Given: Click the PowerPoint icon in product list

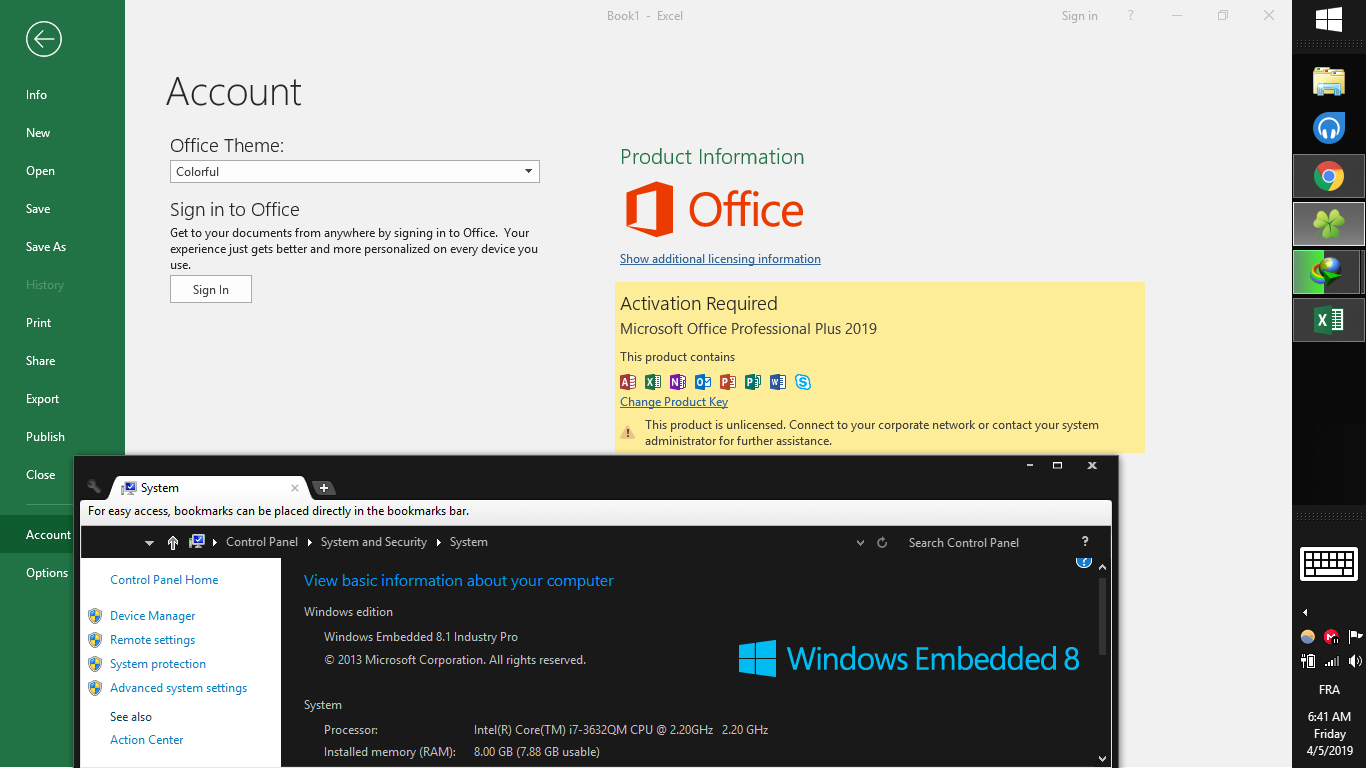Looking at the screenshot, I should click(728, 382).
